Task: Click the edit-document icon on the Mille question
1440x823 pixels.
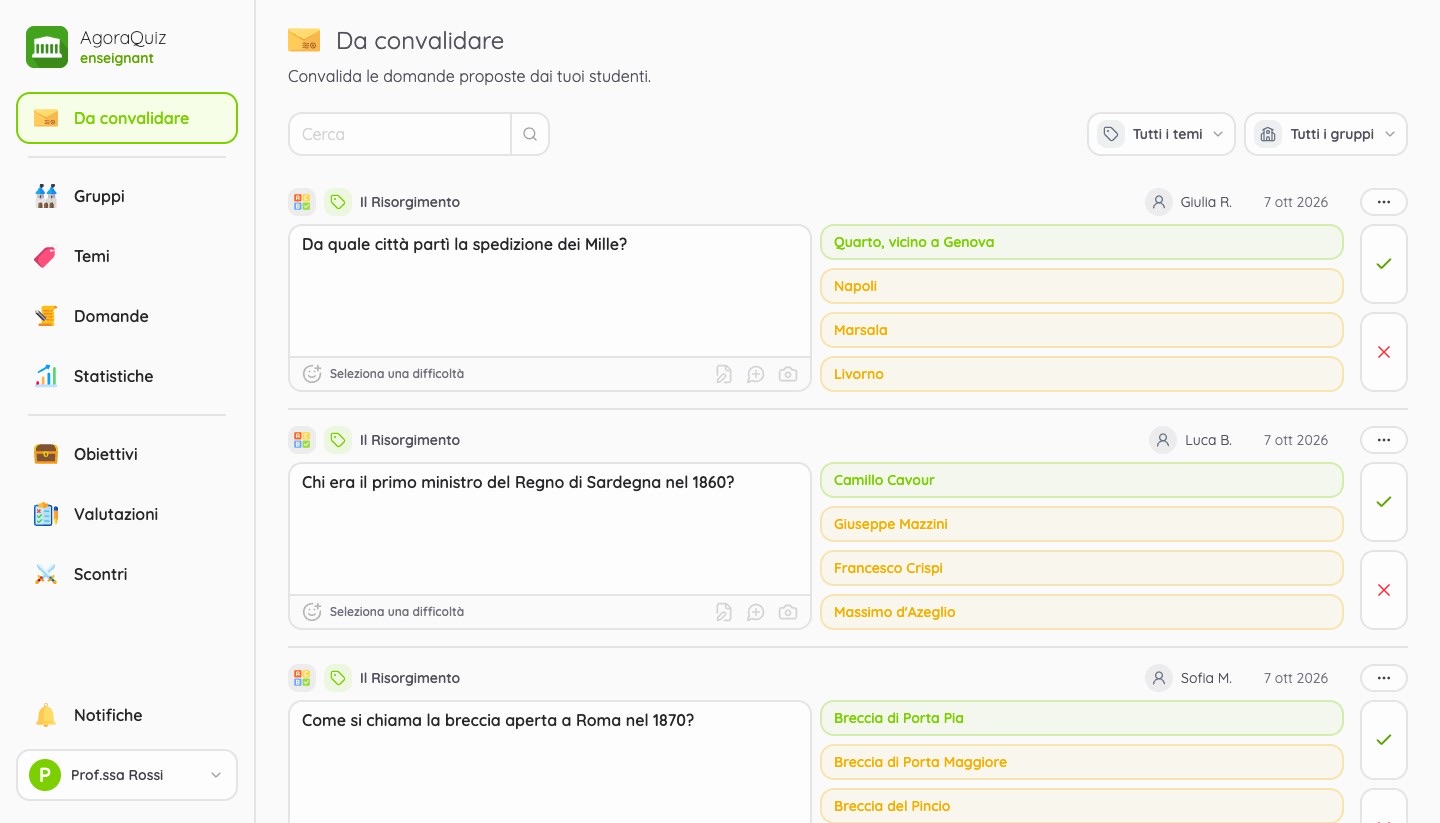Action: click(724, 374)
